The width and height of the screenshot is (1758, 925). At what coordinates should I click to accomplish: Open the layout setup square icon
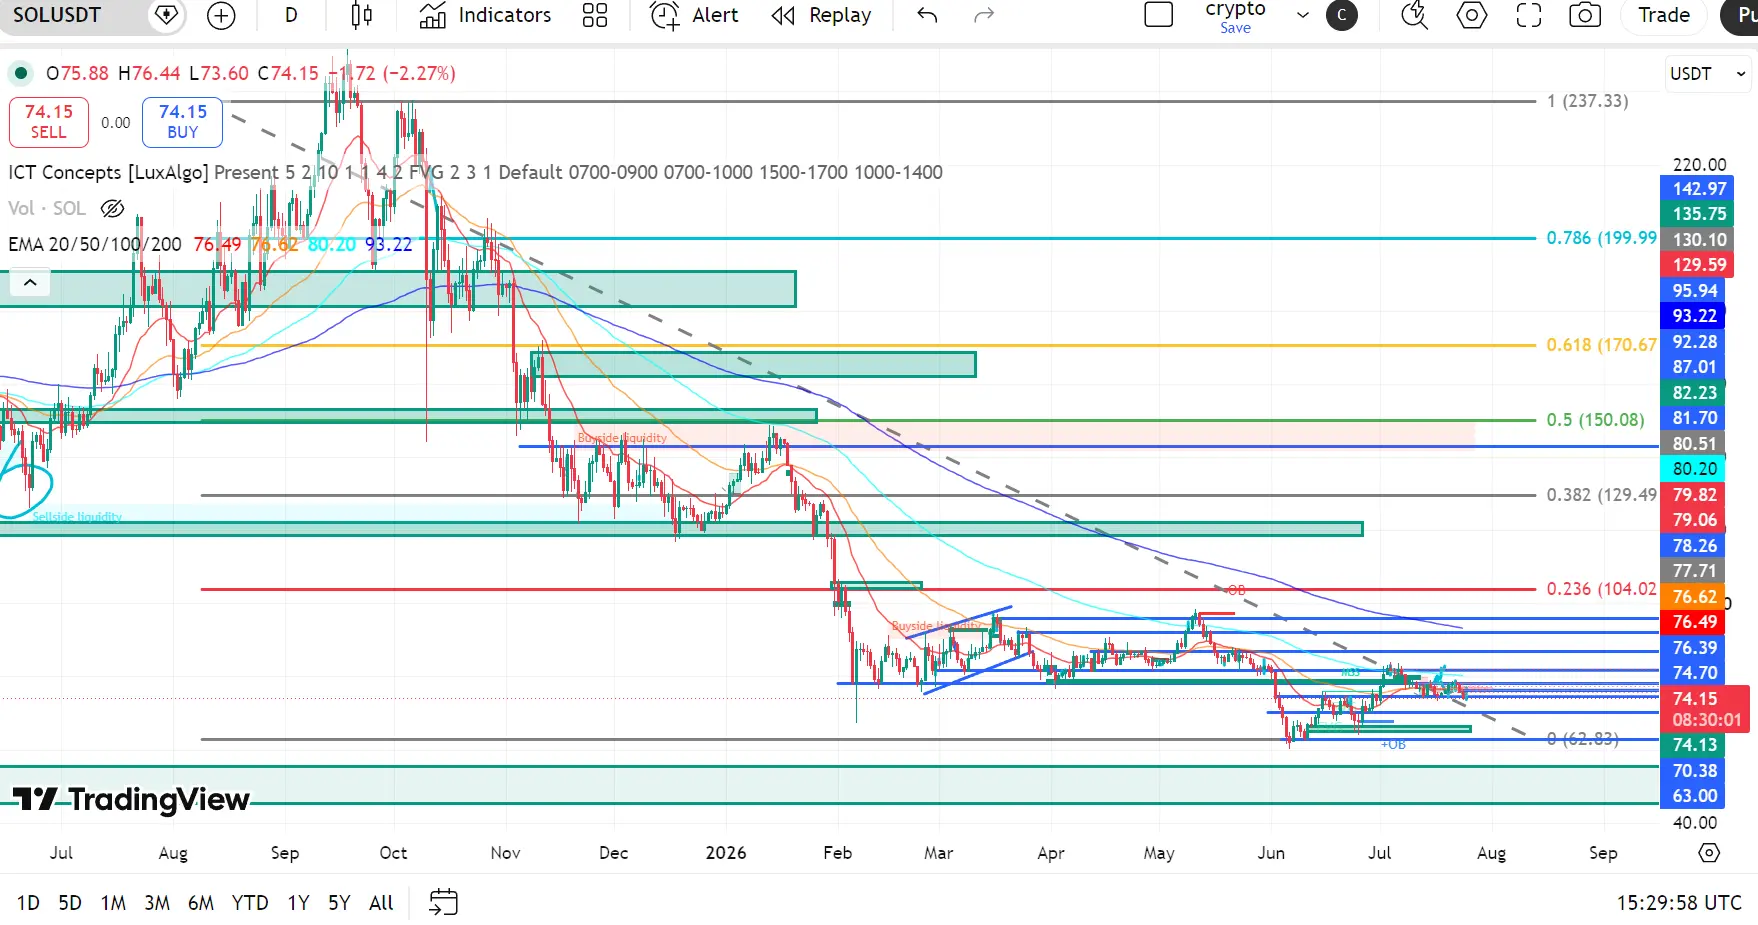tap(1158, 15)
